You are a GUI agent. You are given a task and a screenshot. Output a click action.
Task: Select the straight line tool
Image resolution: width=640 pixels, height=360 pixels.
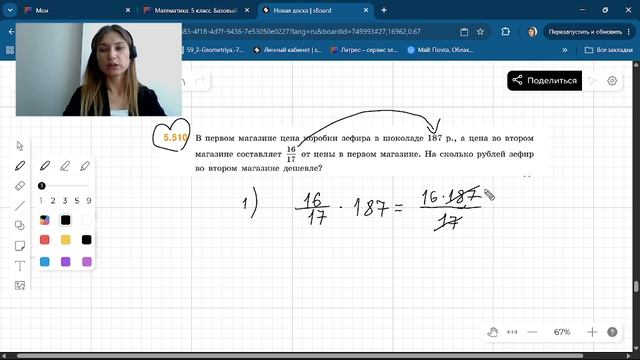[20, 206]
